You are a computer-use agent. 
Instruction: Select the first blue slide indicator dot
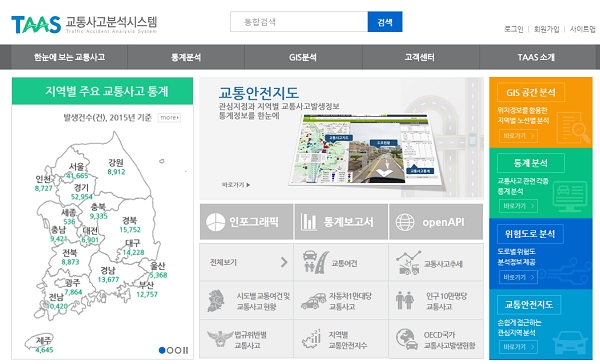pos(162,350)
